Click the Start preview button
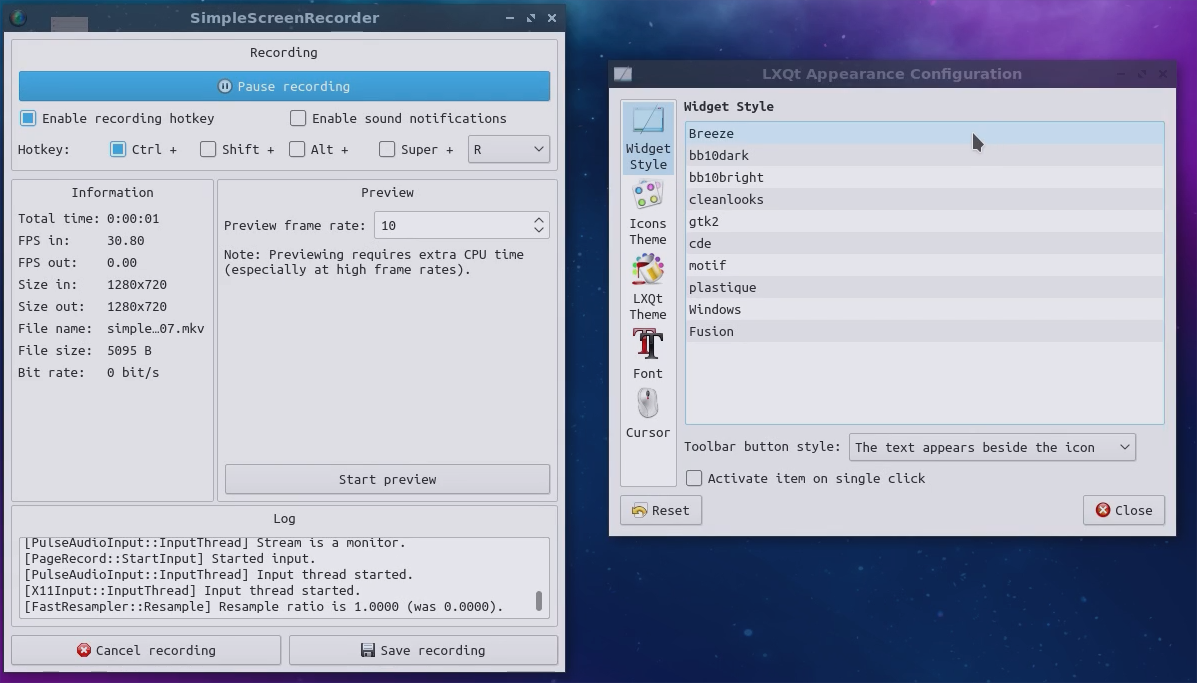 pyautogui.click(x=387, y=479)
